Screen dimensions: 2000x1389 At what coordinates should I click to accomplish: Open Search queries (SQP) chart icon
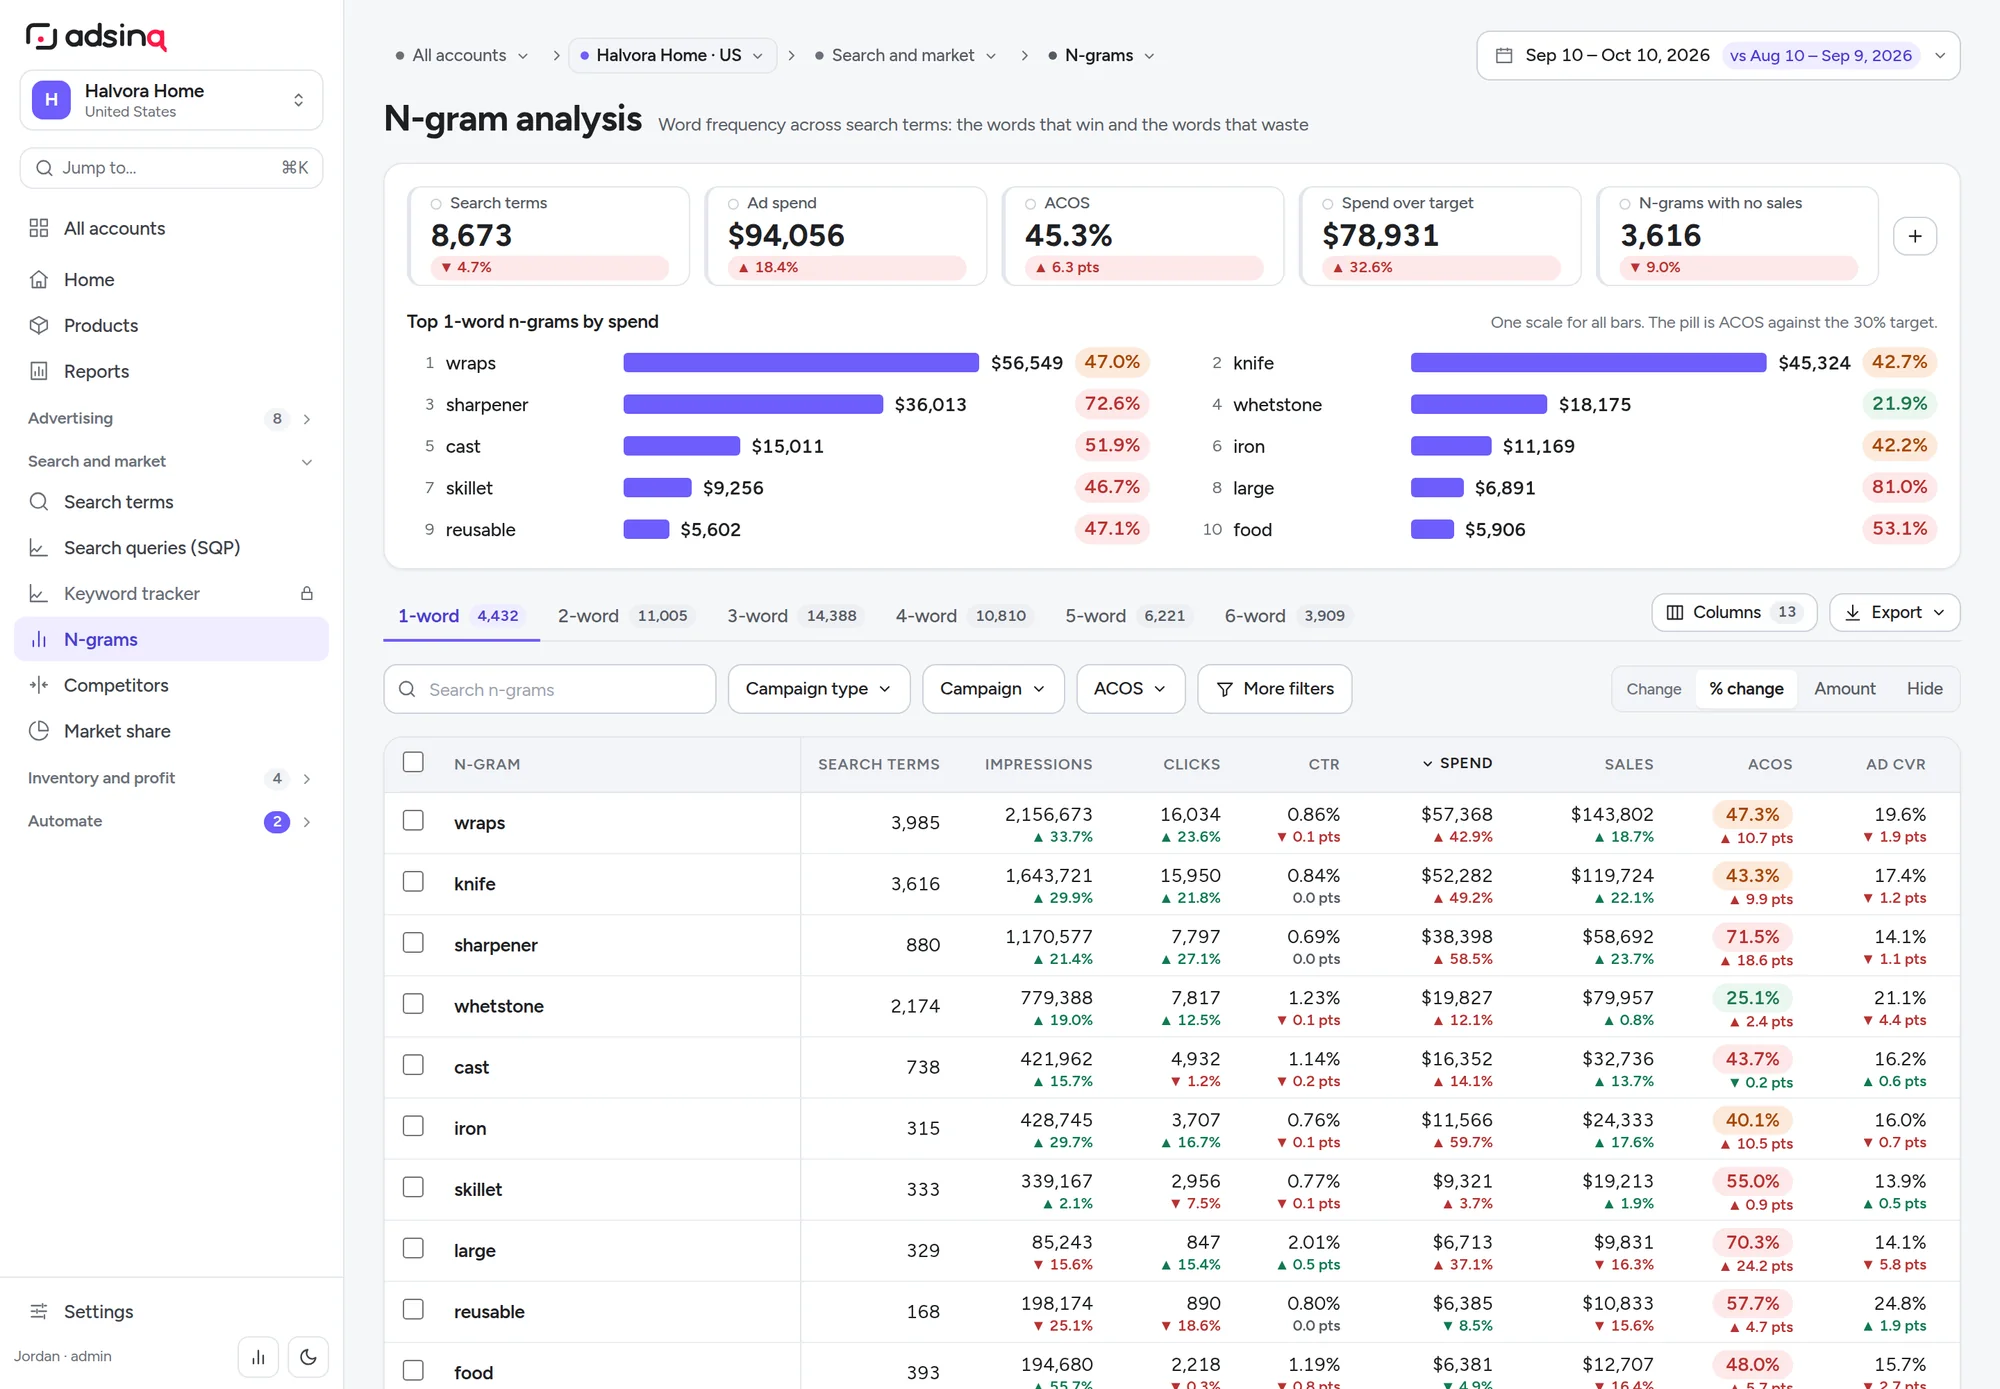[x=39, y=548]
